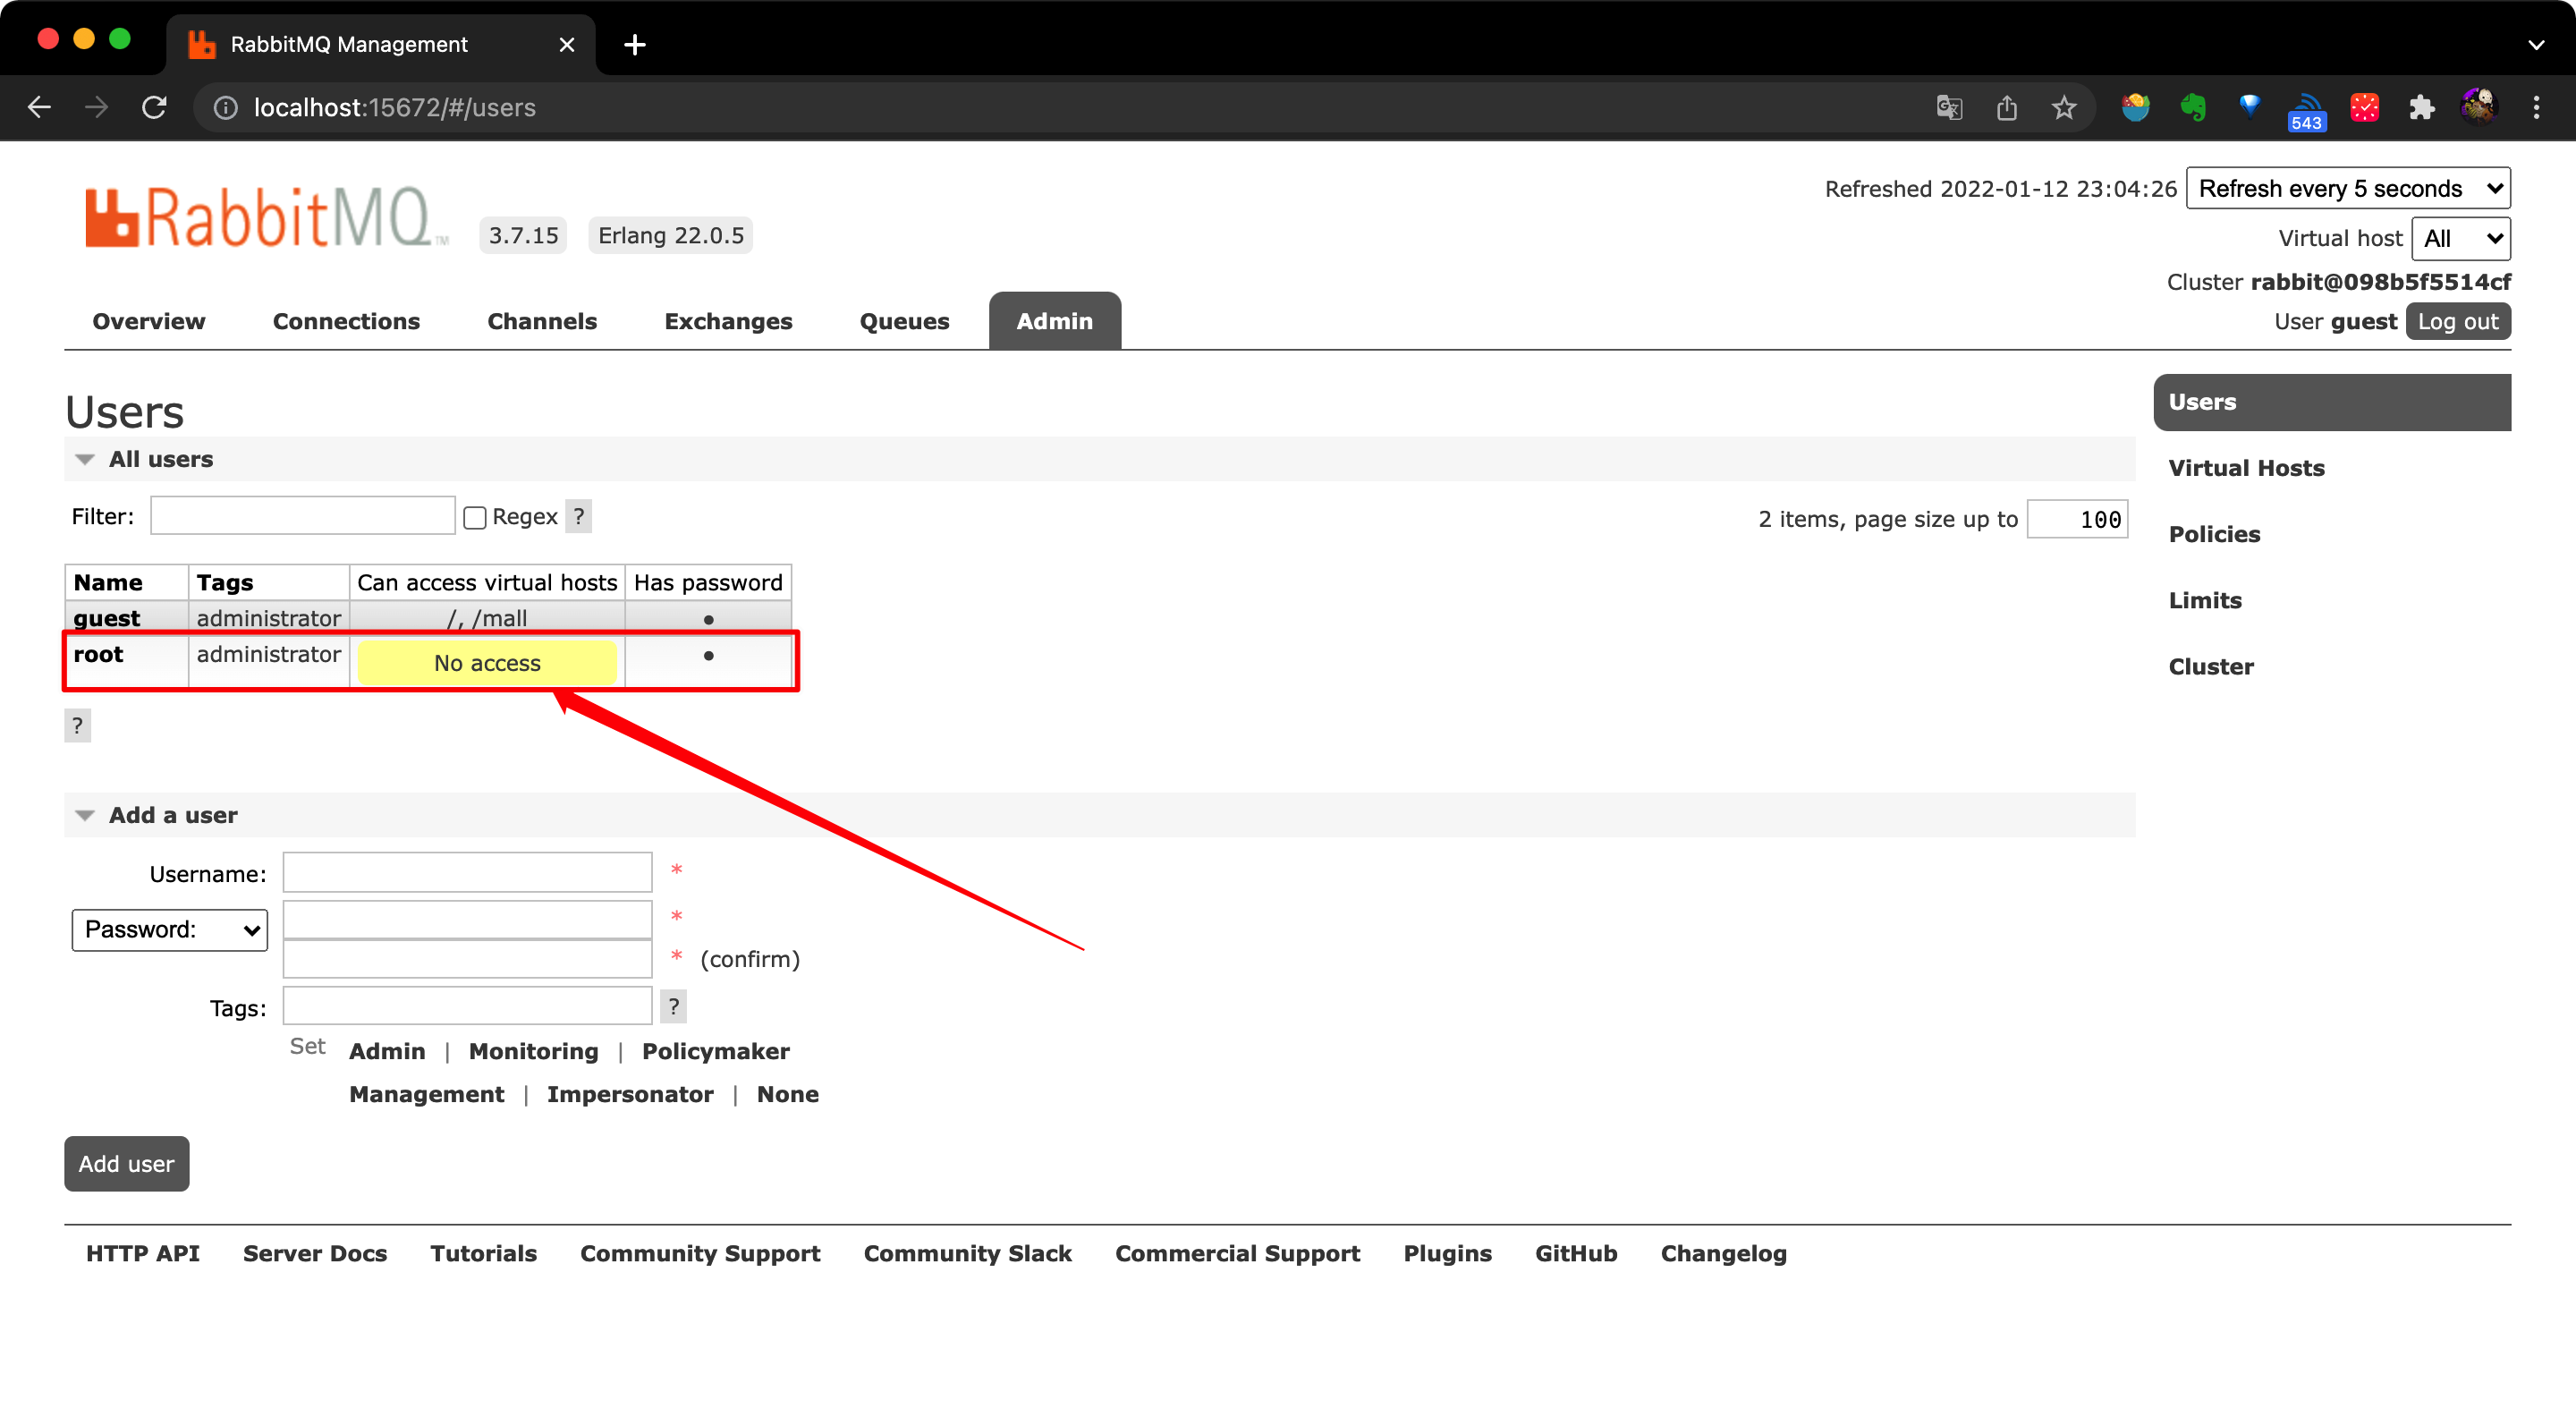Open Server Docs footer link

314,1253
